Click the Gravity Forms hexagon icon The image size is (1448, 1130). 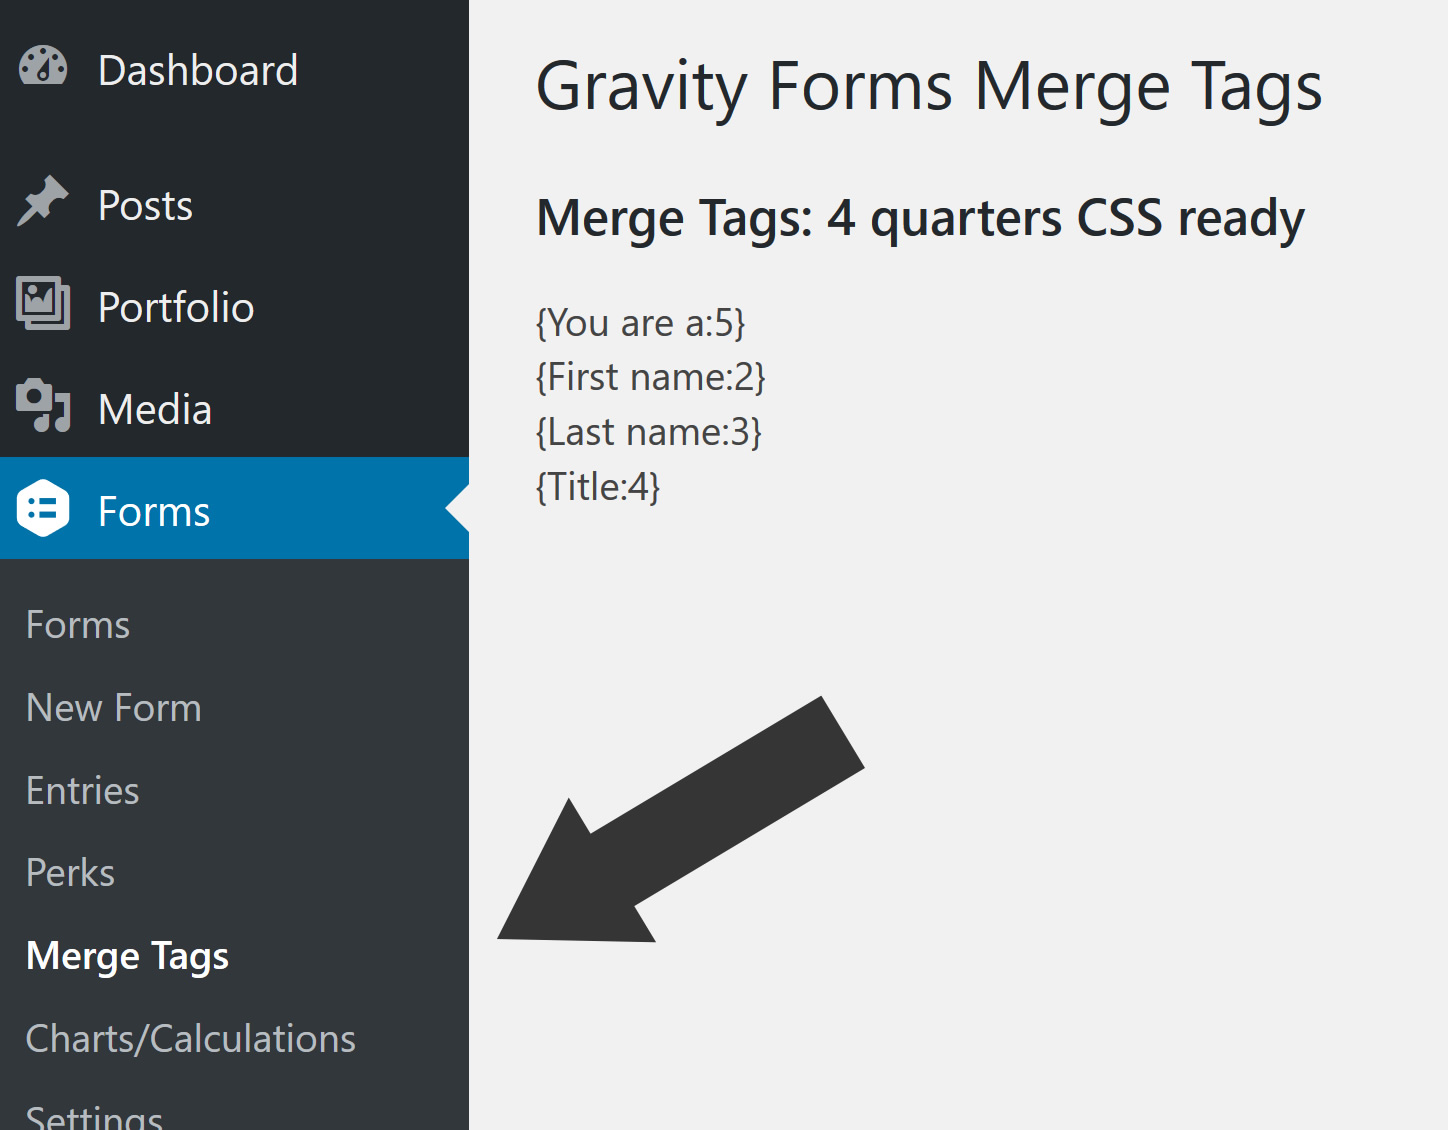(43, 508)
